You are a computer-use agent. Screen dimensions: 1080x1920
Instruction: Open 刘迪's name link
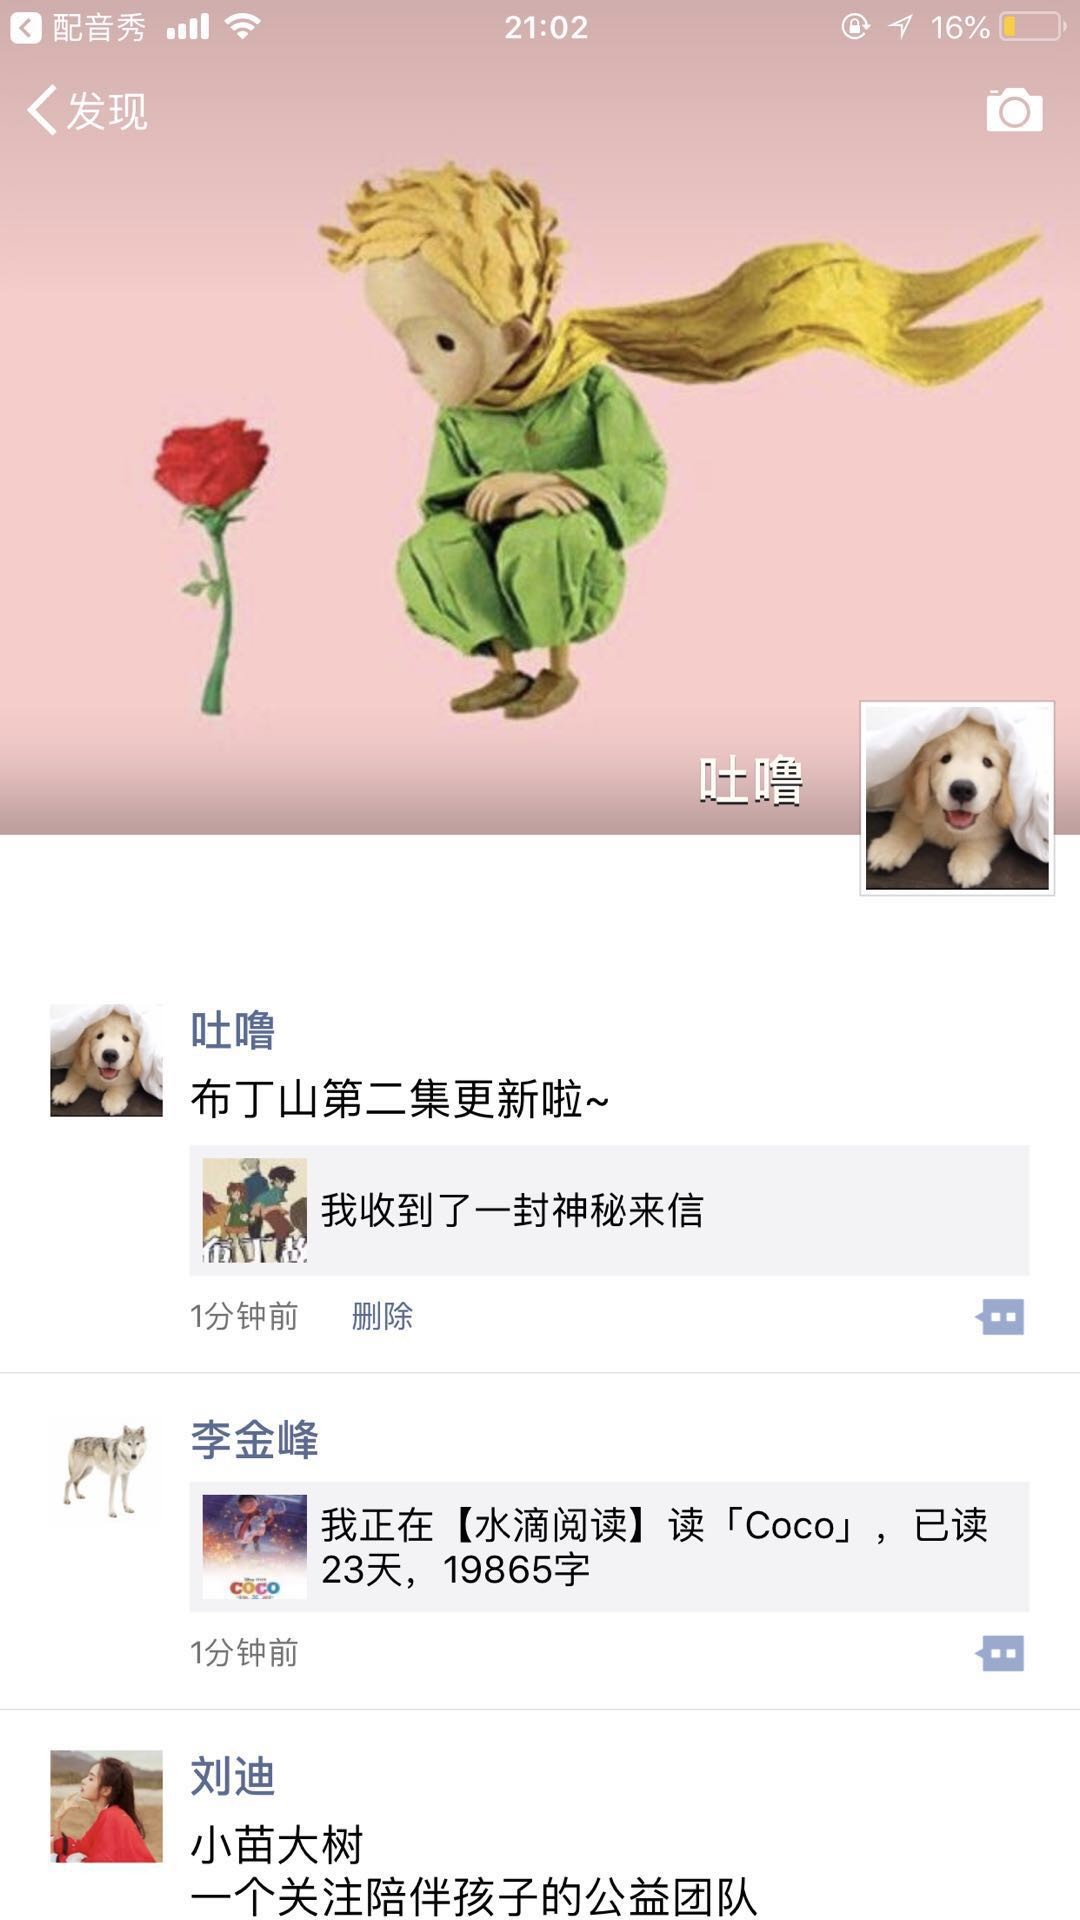point(233,1777)
